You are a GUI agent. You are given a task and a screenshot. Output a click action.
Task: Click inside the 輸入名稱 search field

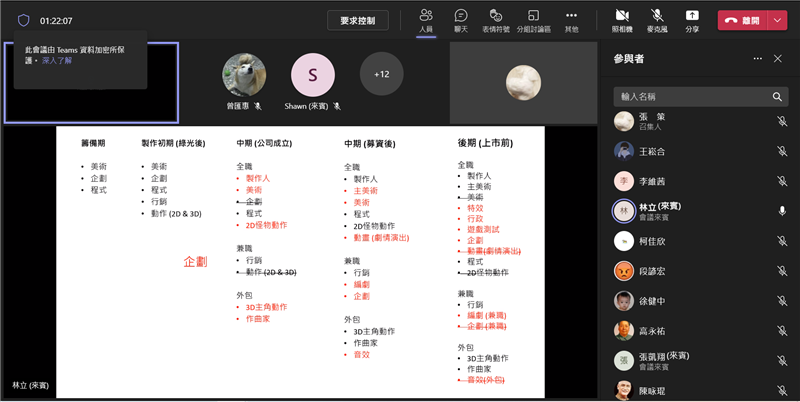click(x=690, y=97)
